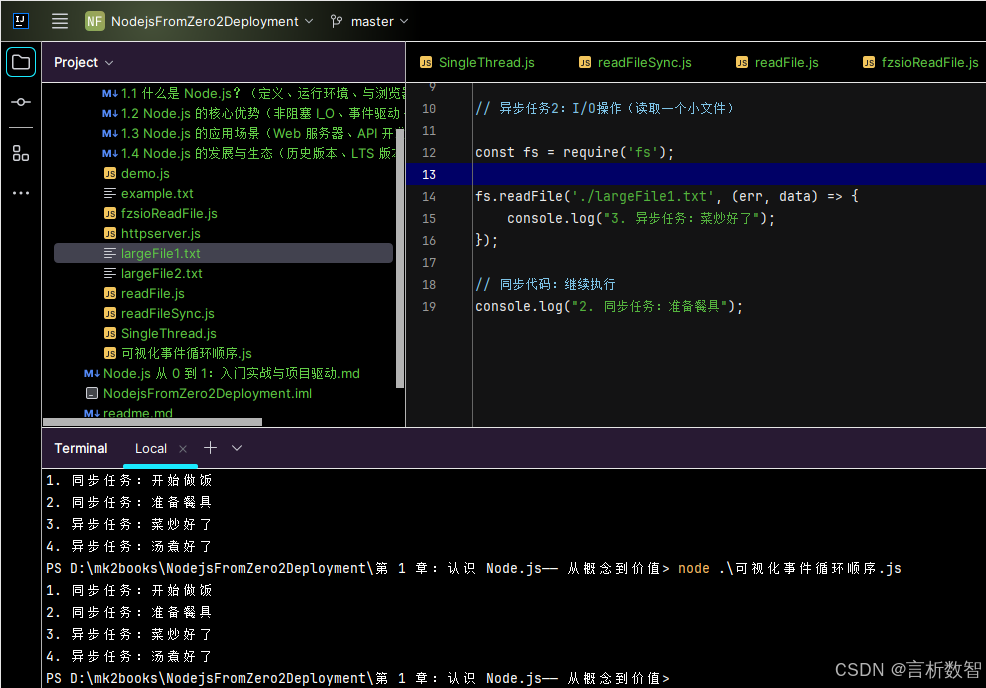Select fzsioReadFile.js in project tree
Viewport: 986px width, 688px height.
169,214
